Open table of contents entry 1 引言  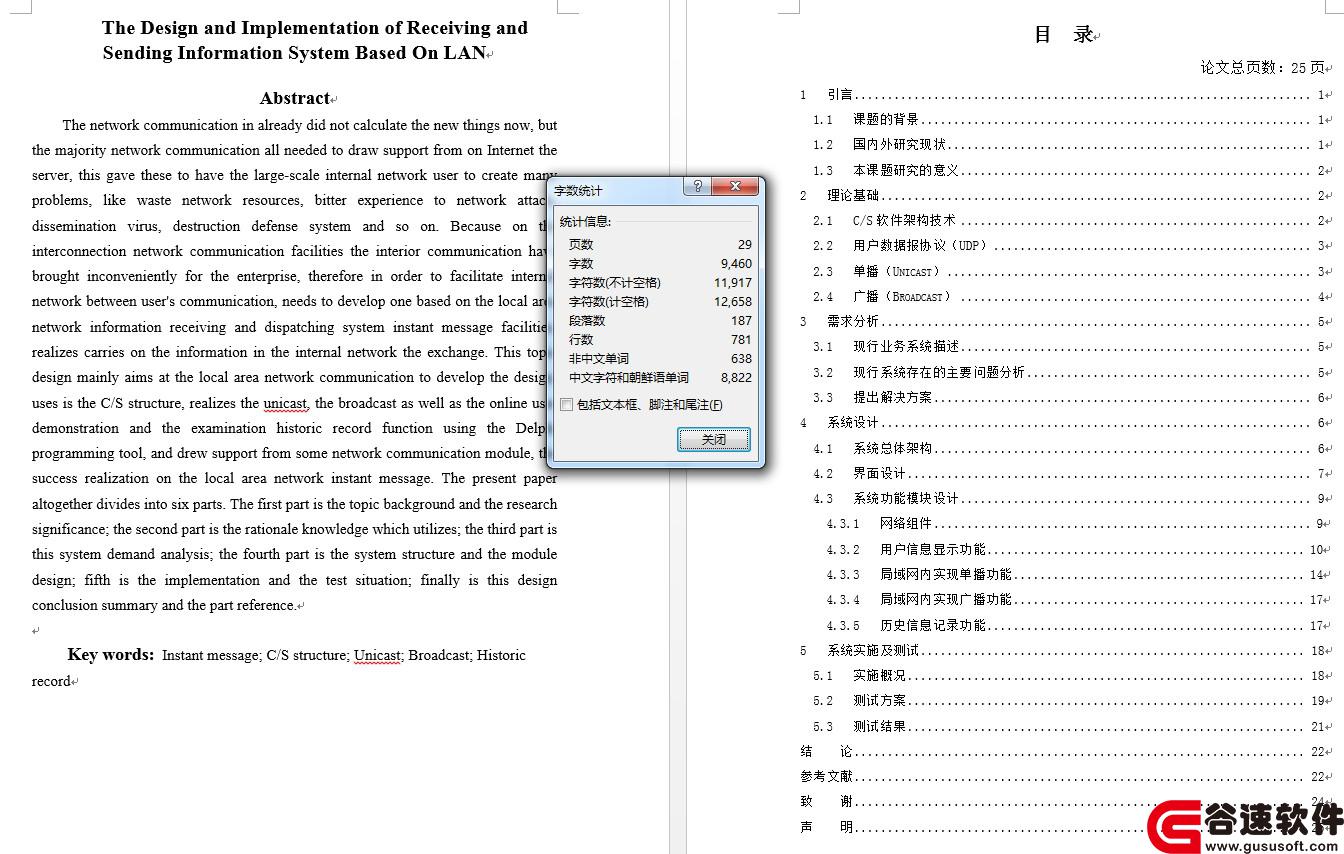(1064, 95)
